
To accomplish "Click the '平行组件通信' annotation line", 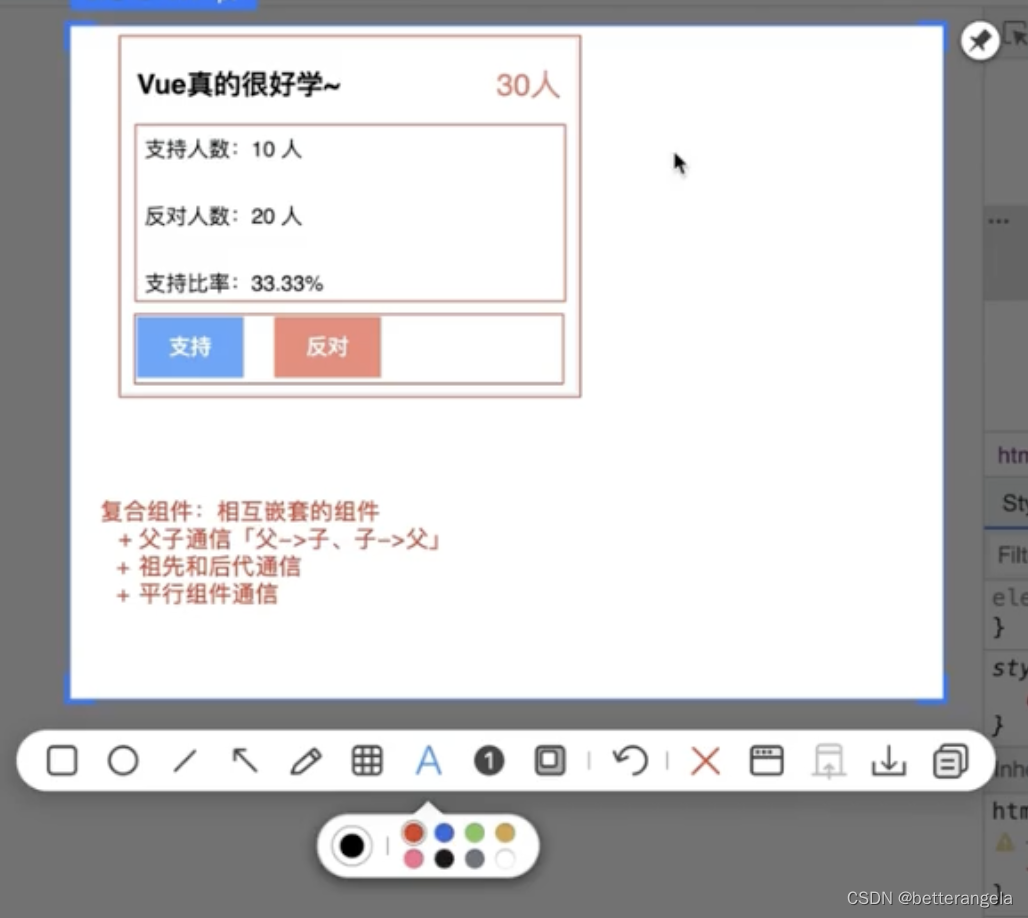I will 197,595.
